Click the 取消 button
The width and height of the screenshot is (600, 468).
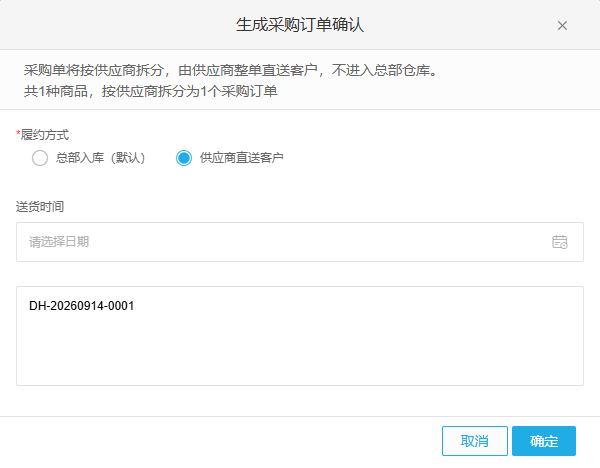pos(474,441)
